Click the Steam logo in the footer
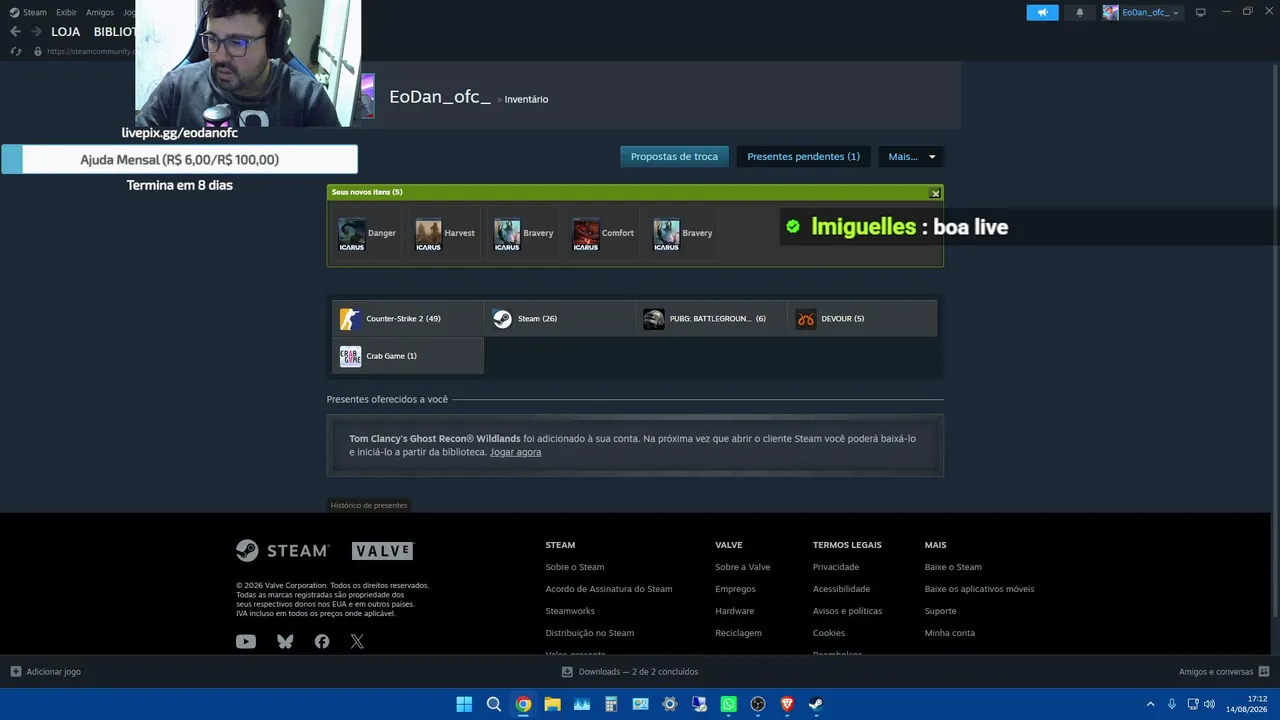1280x720 pixels. [x=282, y=551]
